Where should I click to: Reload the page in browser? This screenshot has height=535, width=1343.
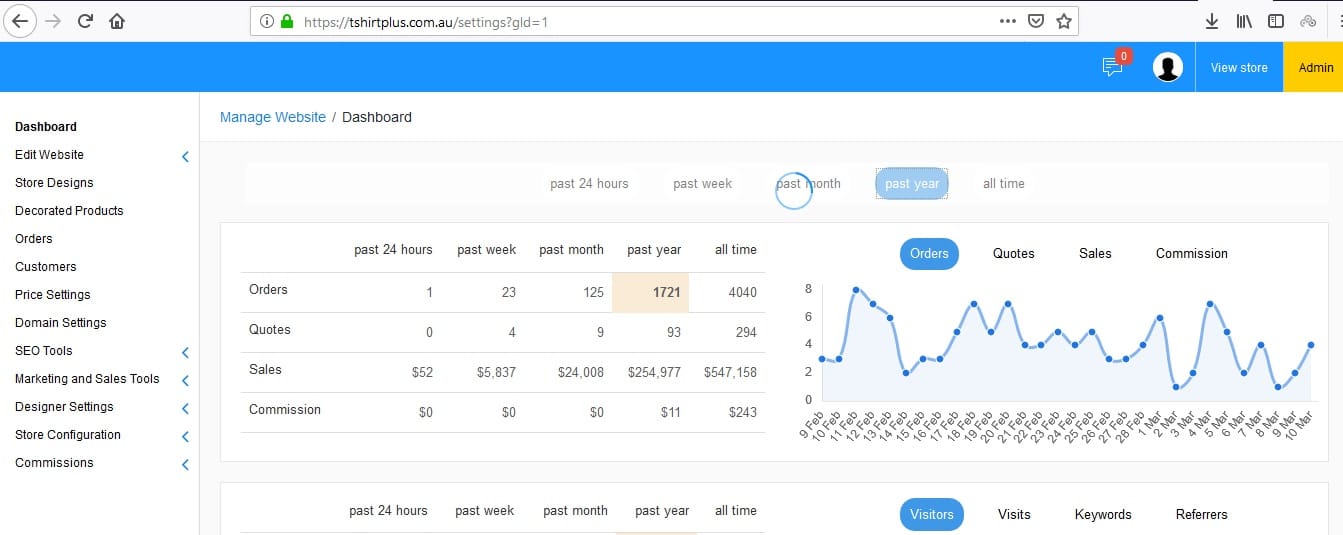[x=86, y=21]
